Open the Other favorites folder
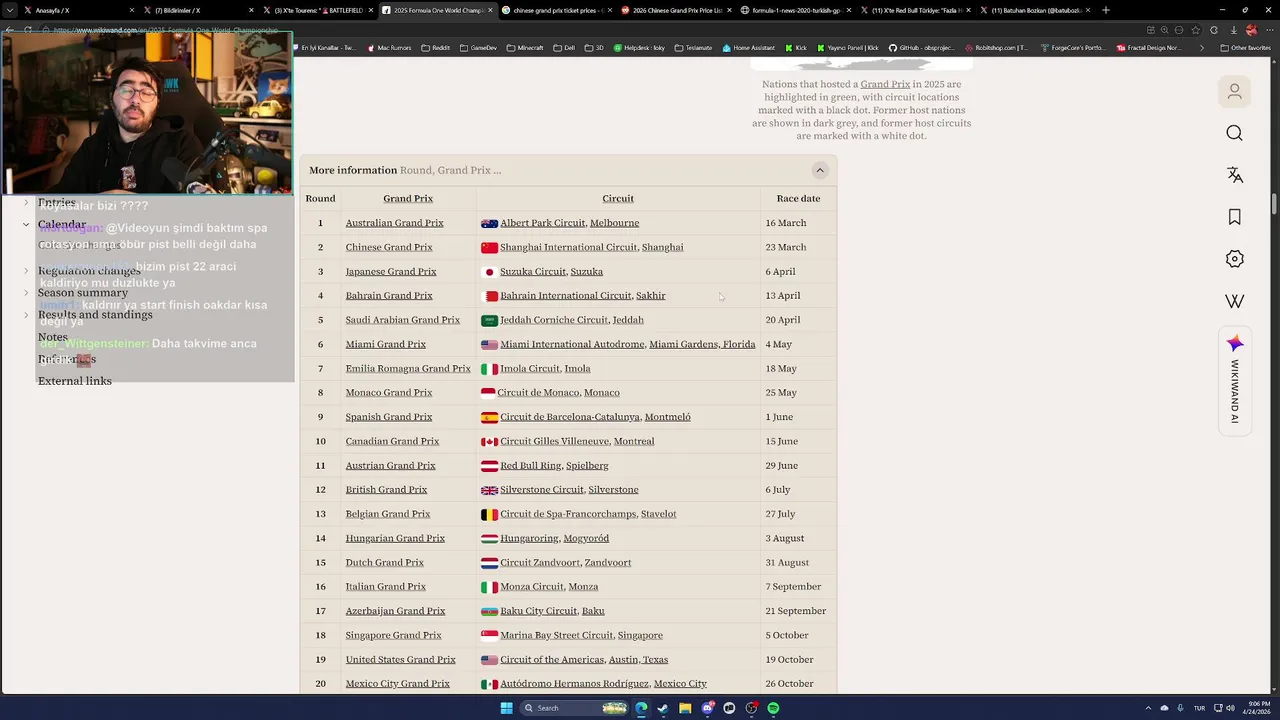The width and height of the screenshot is (1280, 720). 1245,48
